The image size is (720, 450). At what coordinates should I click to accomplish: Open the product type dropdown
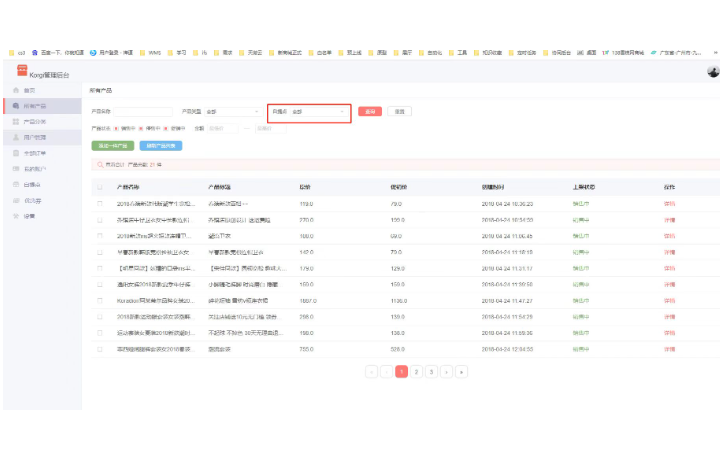click(x=230, y=112)
